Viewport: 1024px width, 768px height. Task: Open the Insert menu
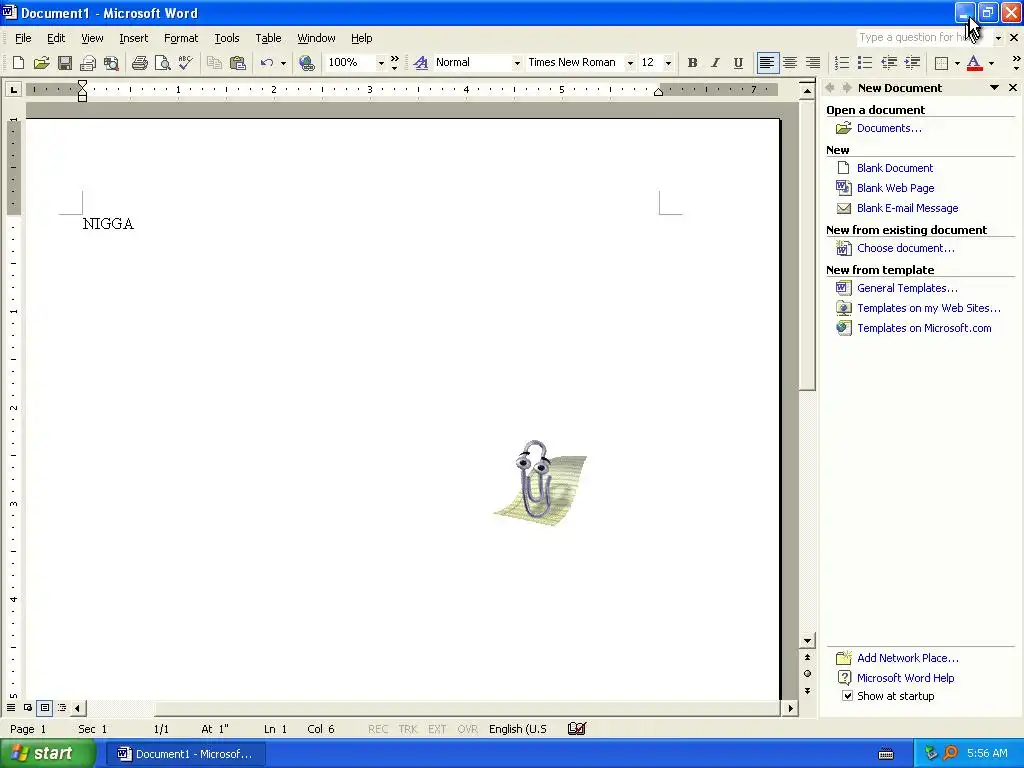pos(134,38)
